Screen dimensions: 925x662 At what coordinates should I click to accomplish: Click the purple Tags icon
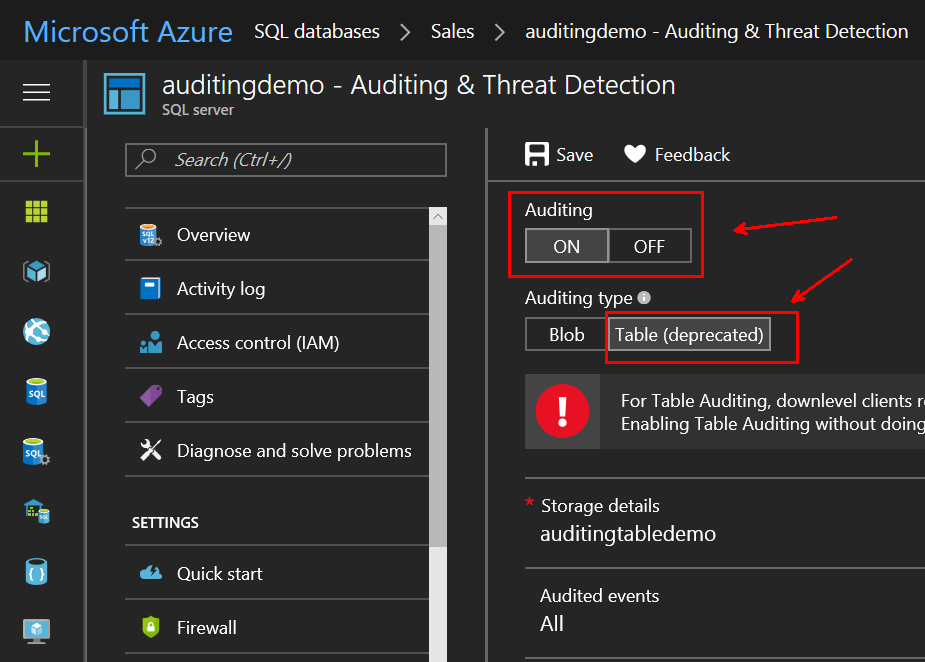click(x=151, y=396)
